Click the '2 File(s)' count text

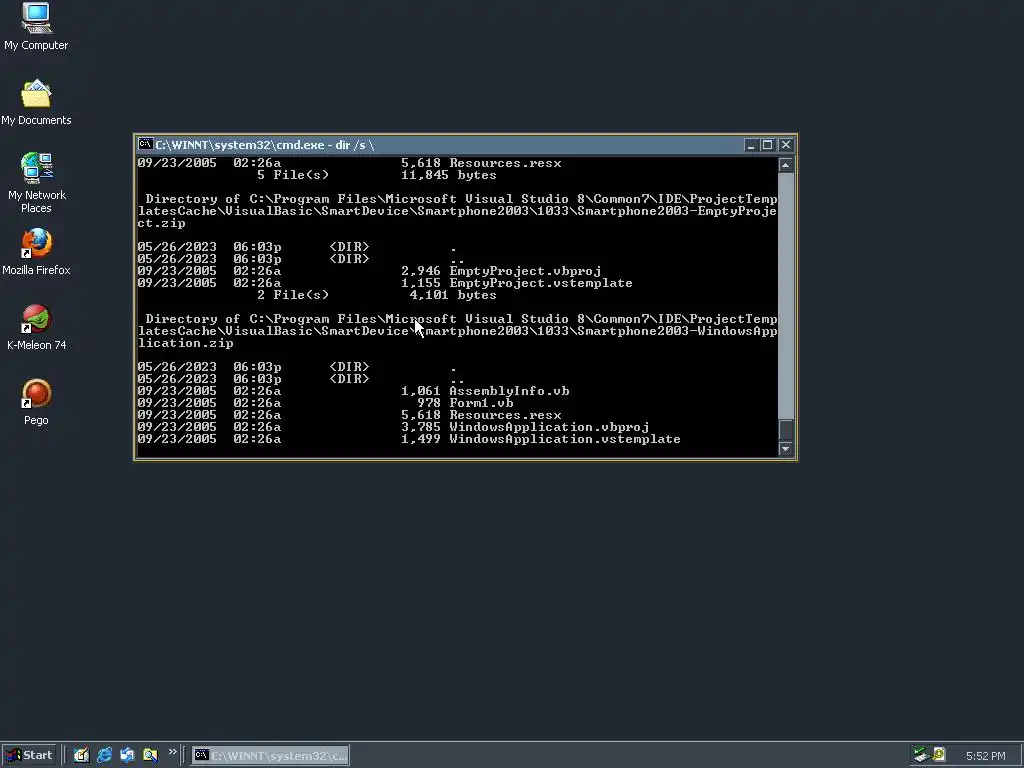tap(293, 295)
